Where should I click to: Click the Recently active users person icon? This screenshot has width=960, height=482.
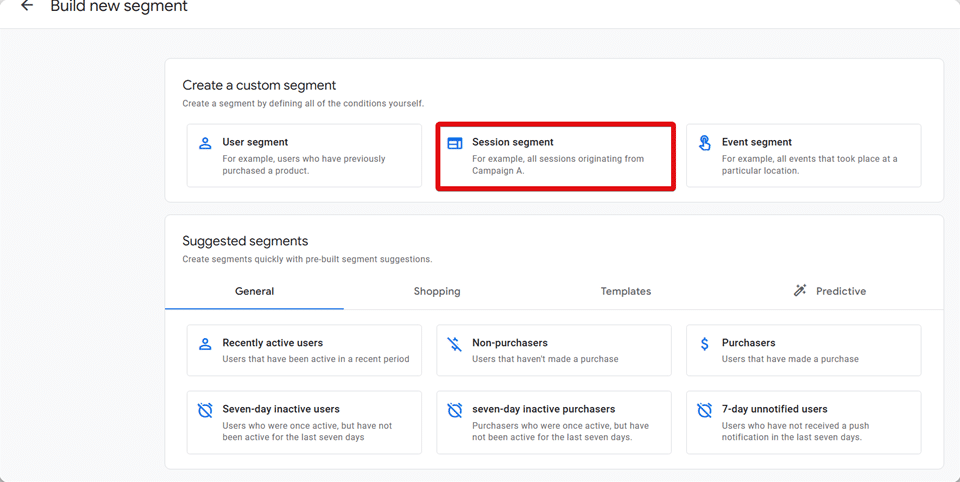coord(205,344)
